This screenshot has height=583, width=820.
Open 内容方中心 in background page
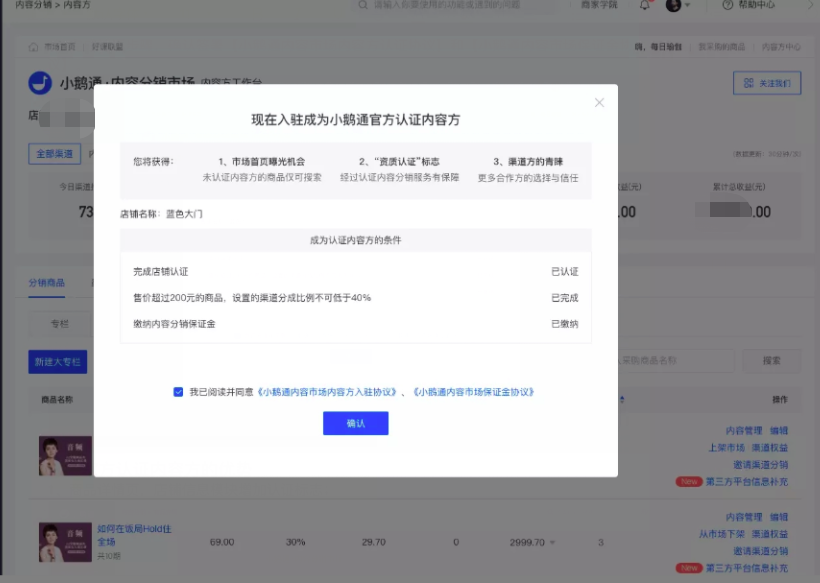(781, 47)
